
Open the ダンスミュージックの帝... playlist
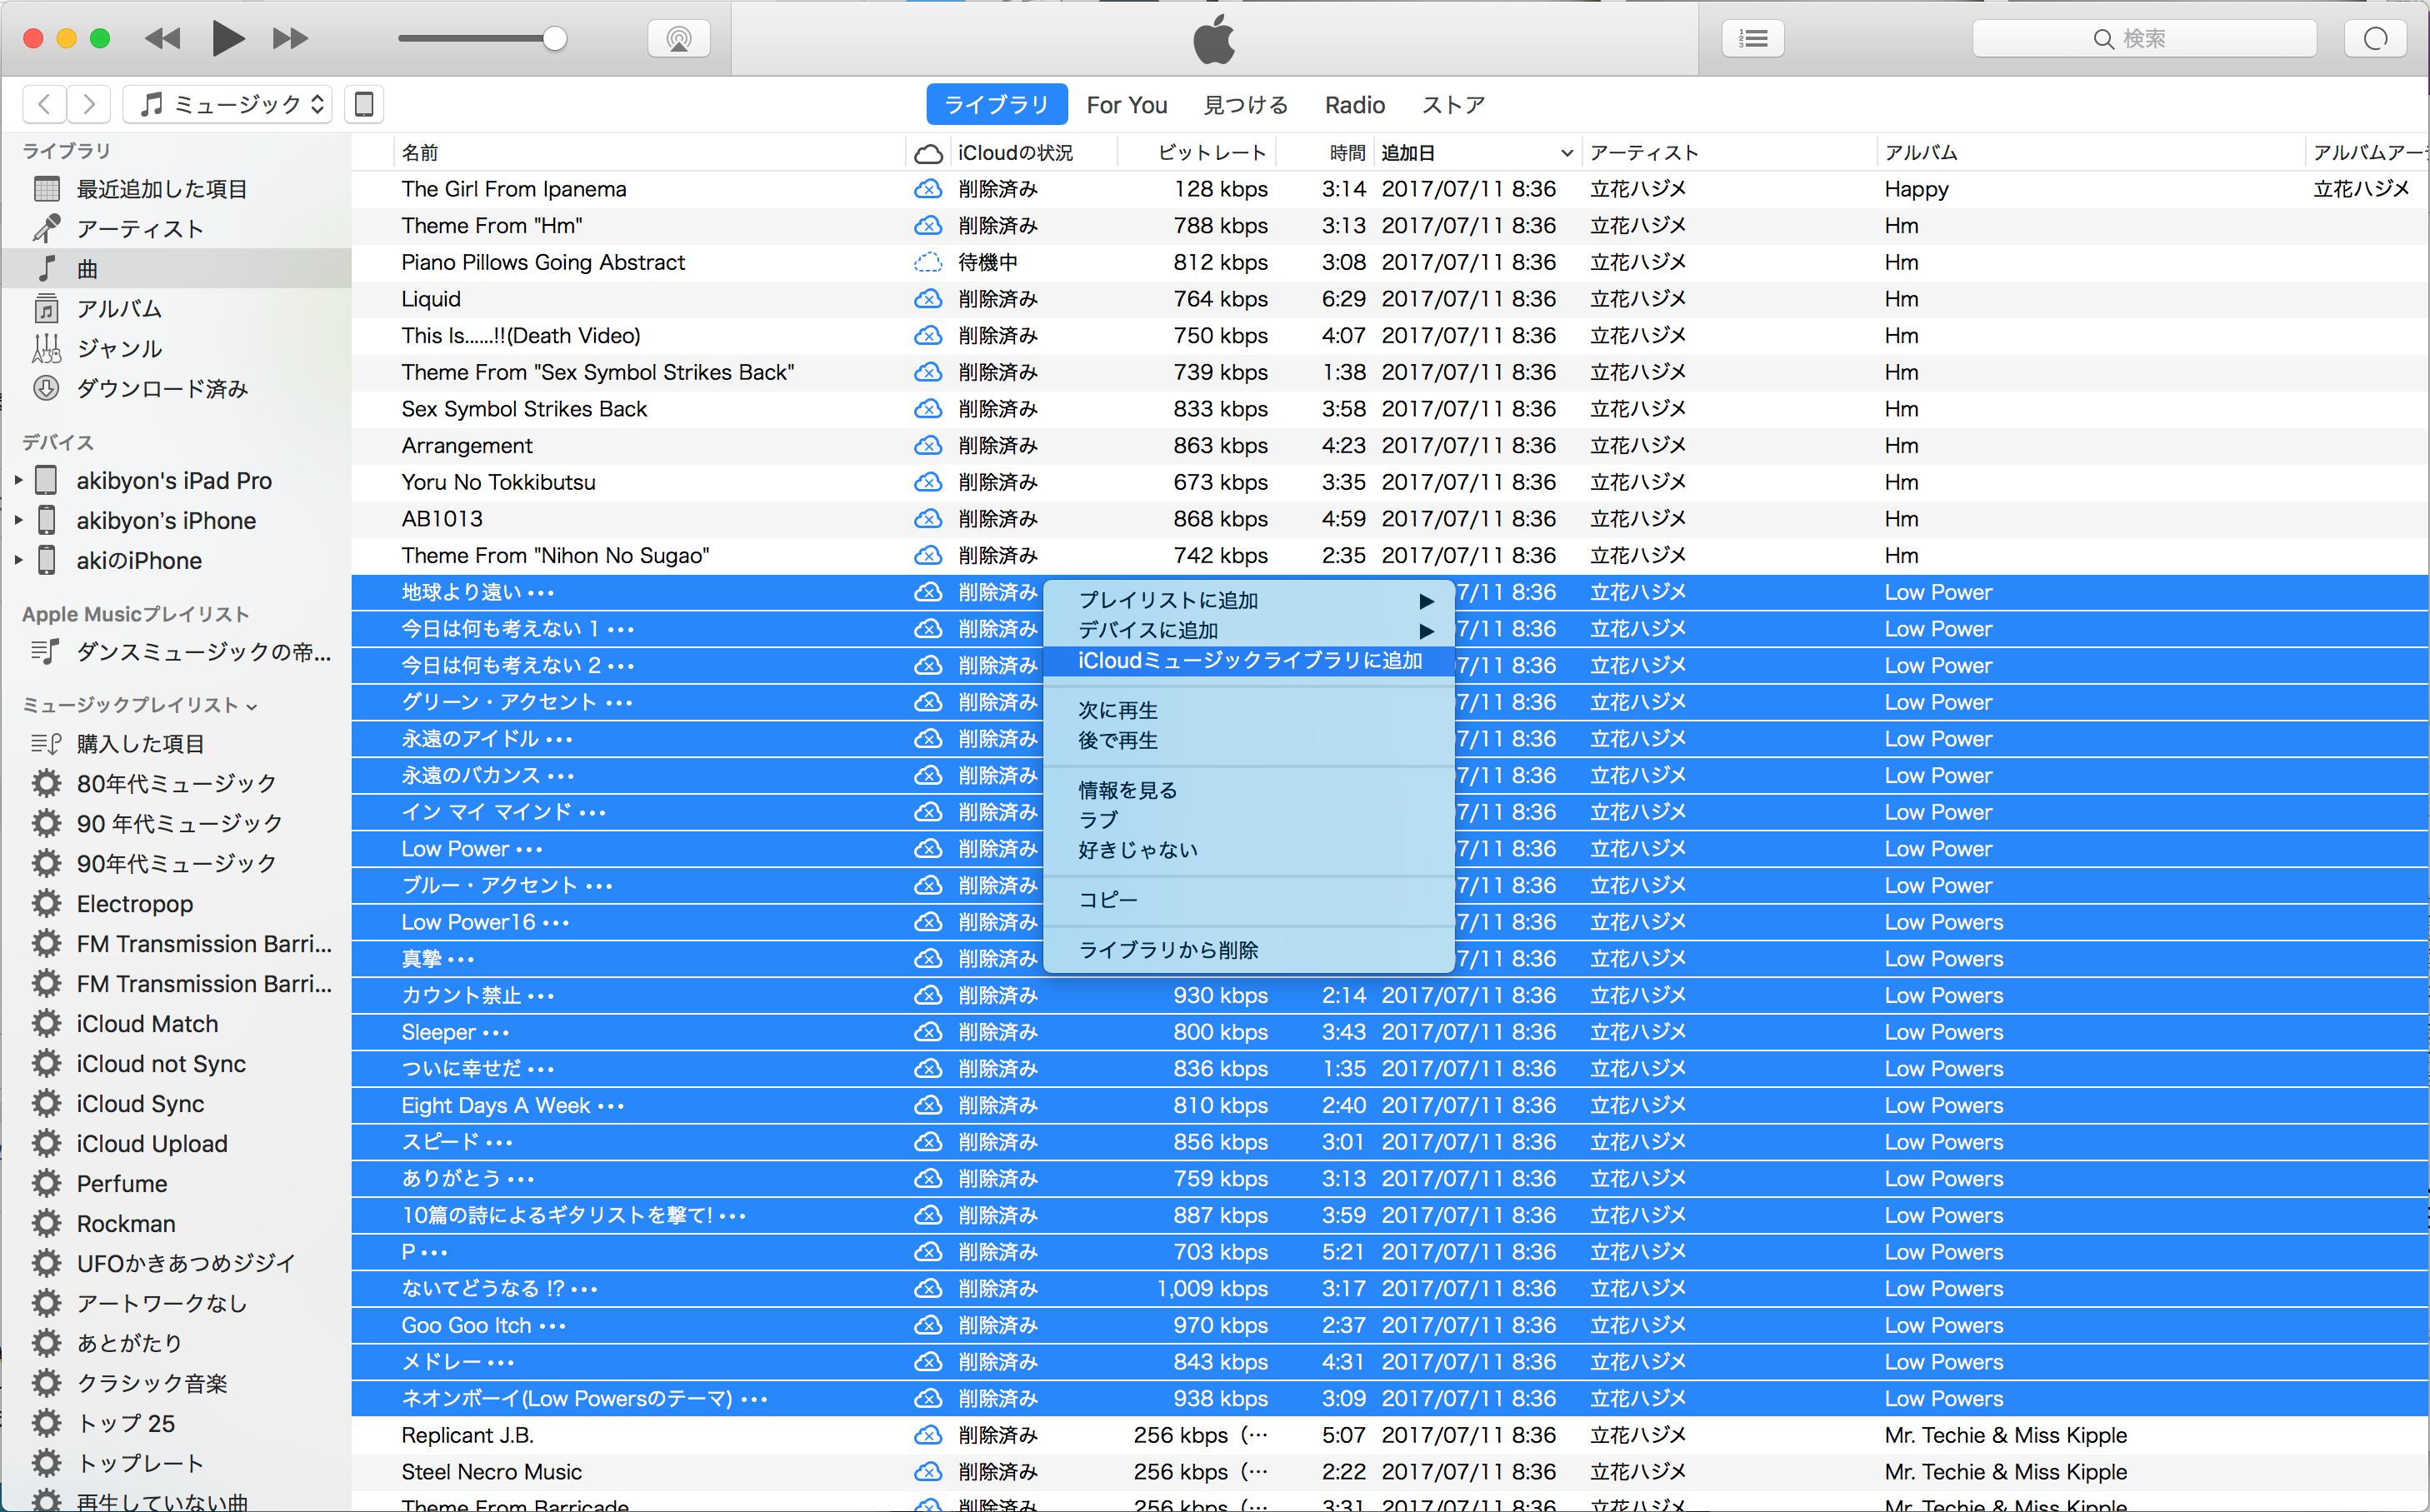pos(176,653)
